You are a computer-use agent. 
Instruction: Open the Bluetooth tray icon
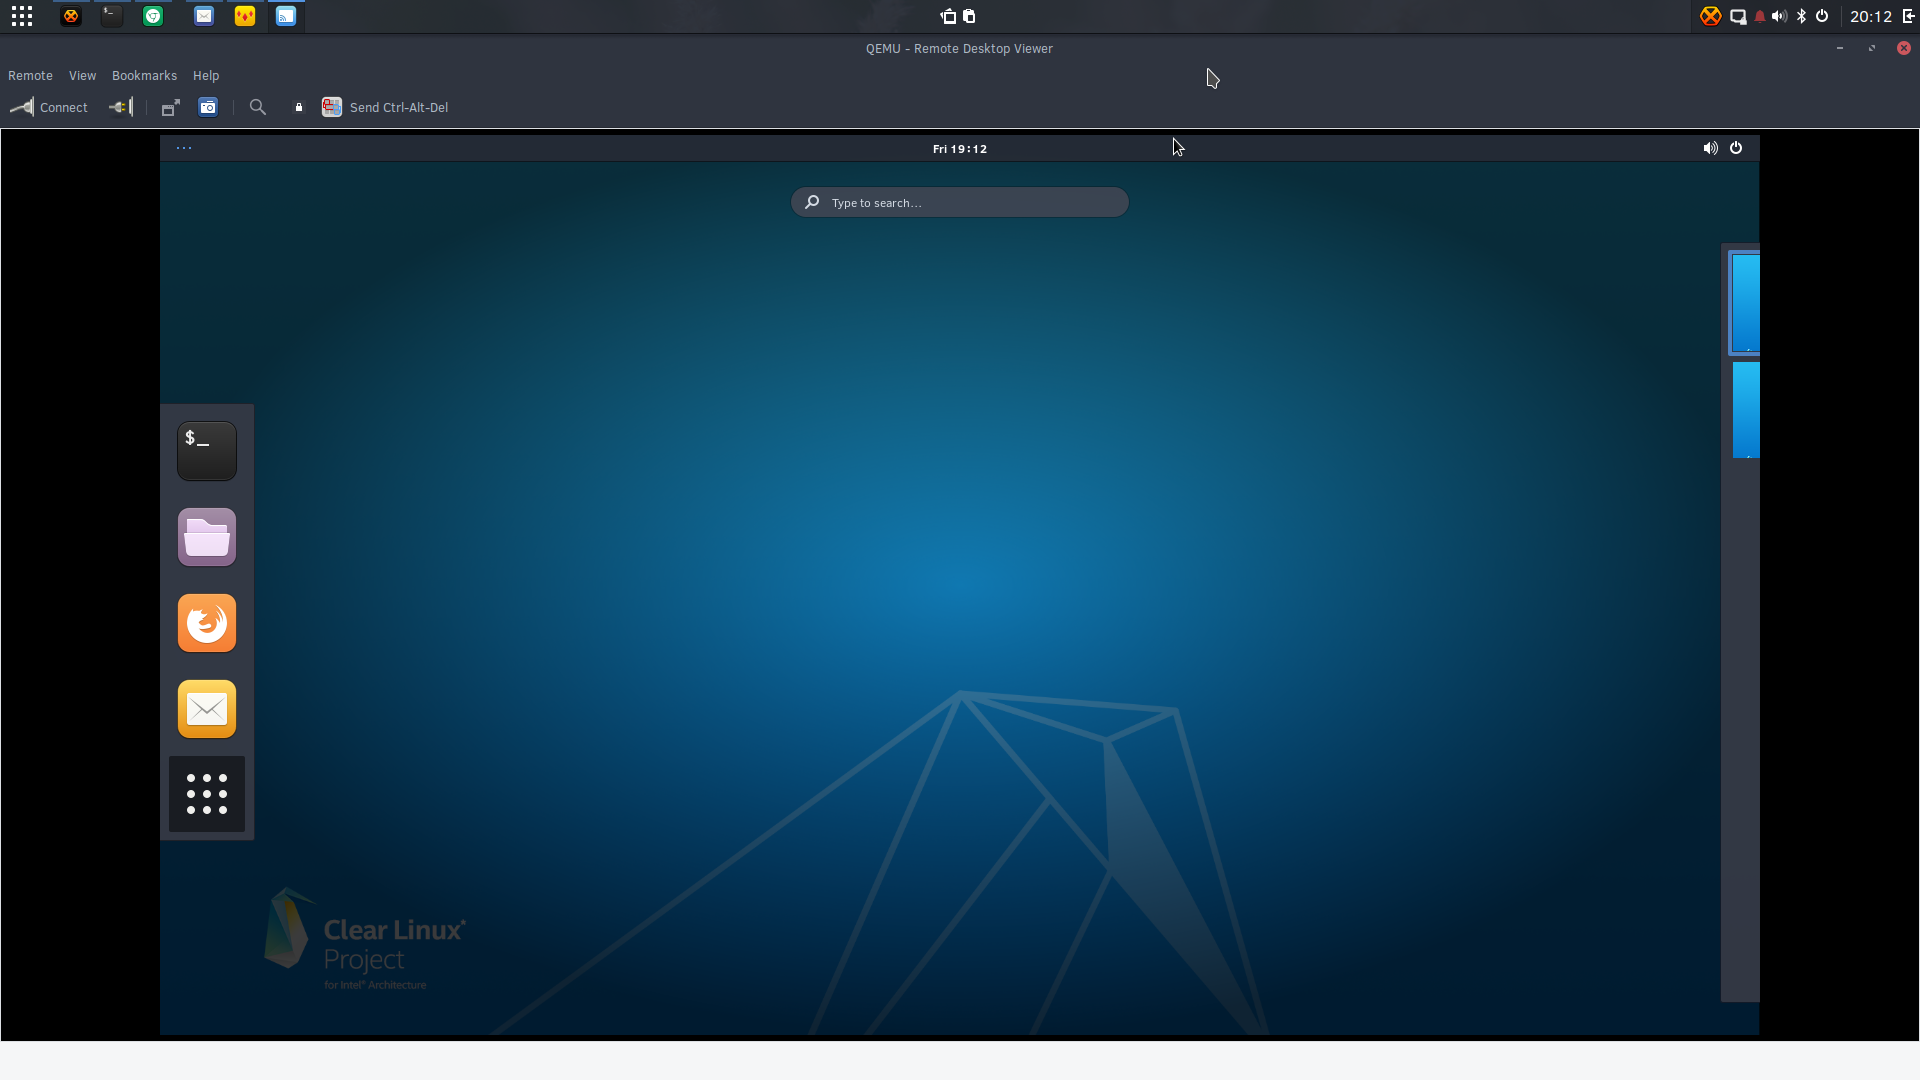1801,16
